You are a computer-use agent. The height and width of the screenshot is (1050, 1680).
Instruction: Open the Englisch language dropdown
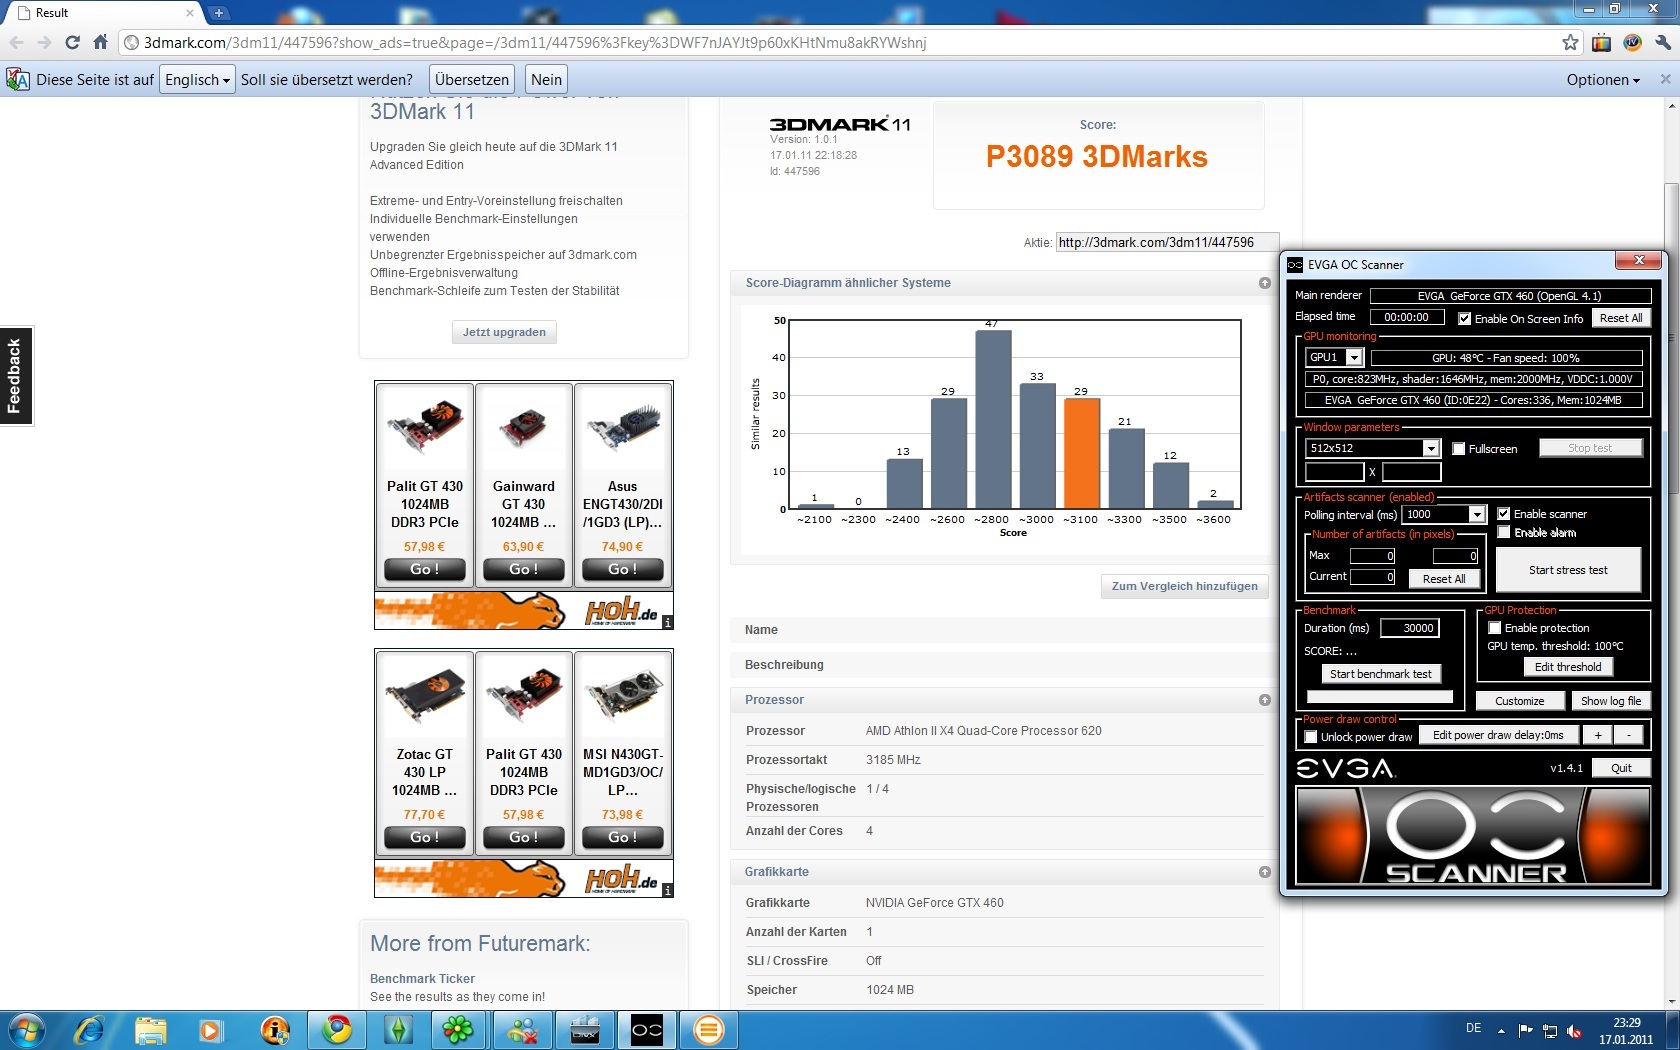coord(198,80)
